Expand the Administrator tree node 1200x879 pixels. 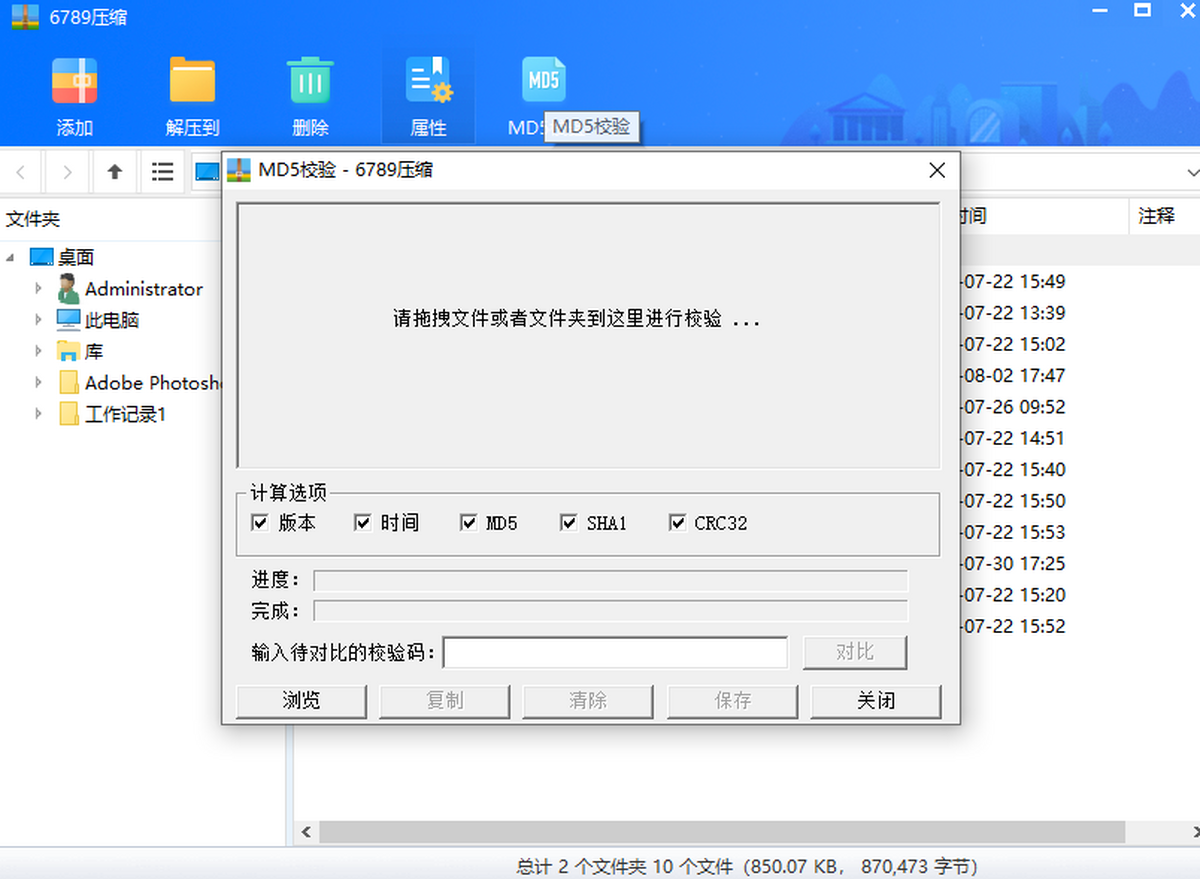(38, 289)
